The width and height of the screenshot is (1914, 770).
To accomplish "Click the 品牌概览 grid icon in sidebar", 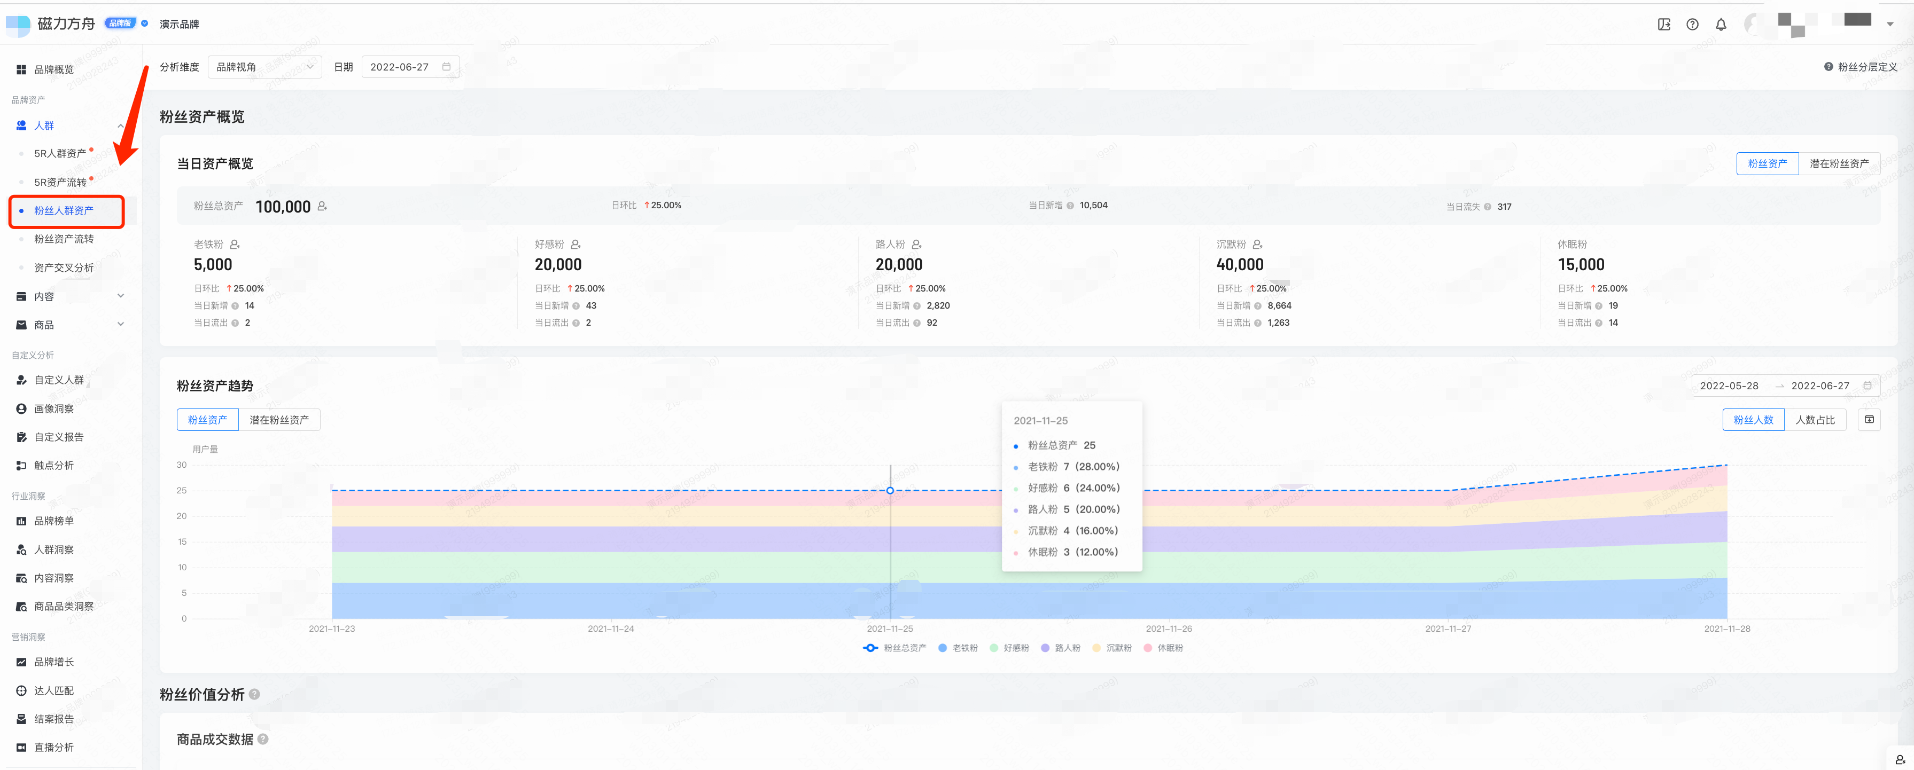I will click(21, 70).
